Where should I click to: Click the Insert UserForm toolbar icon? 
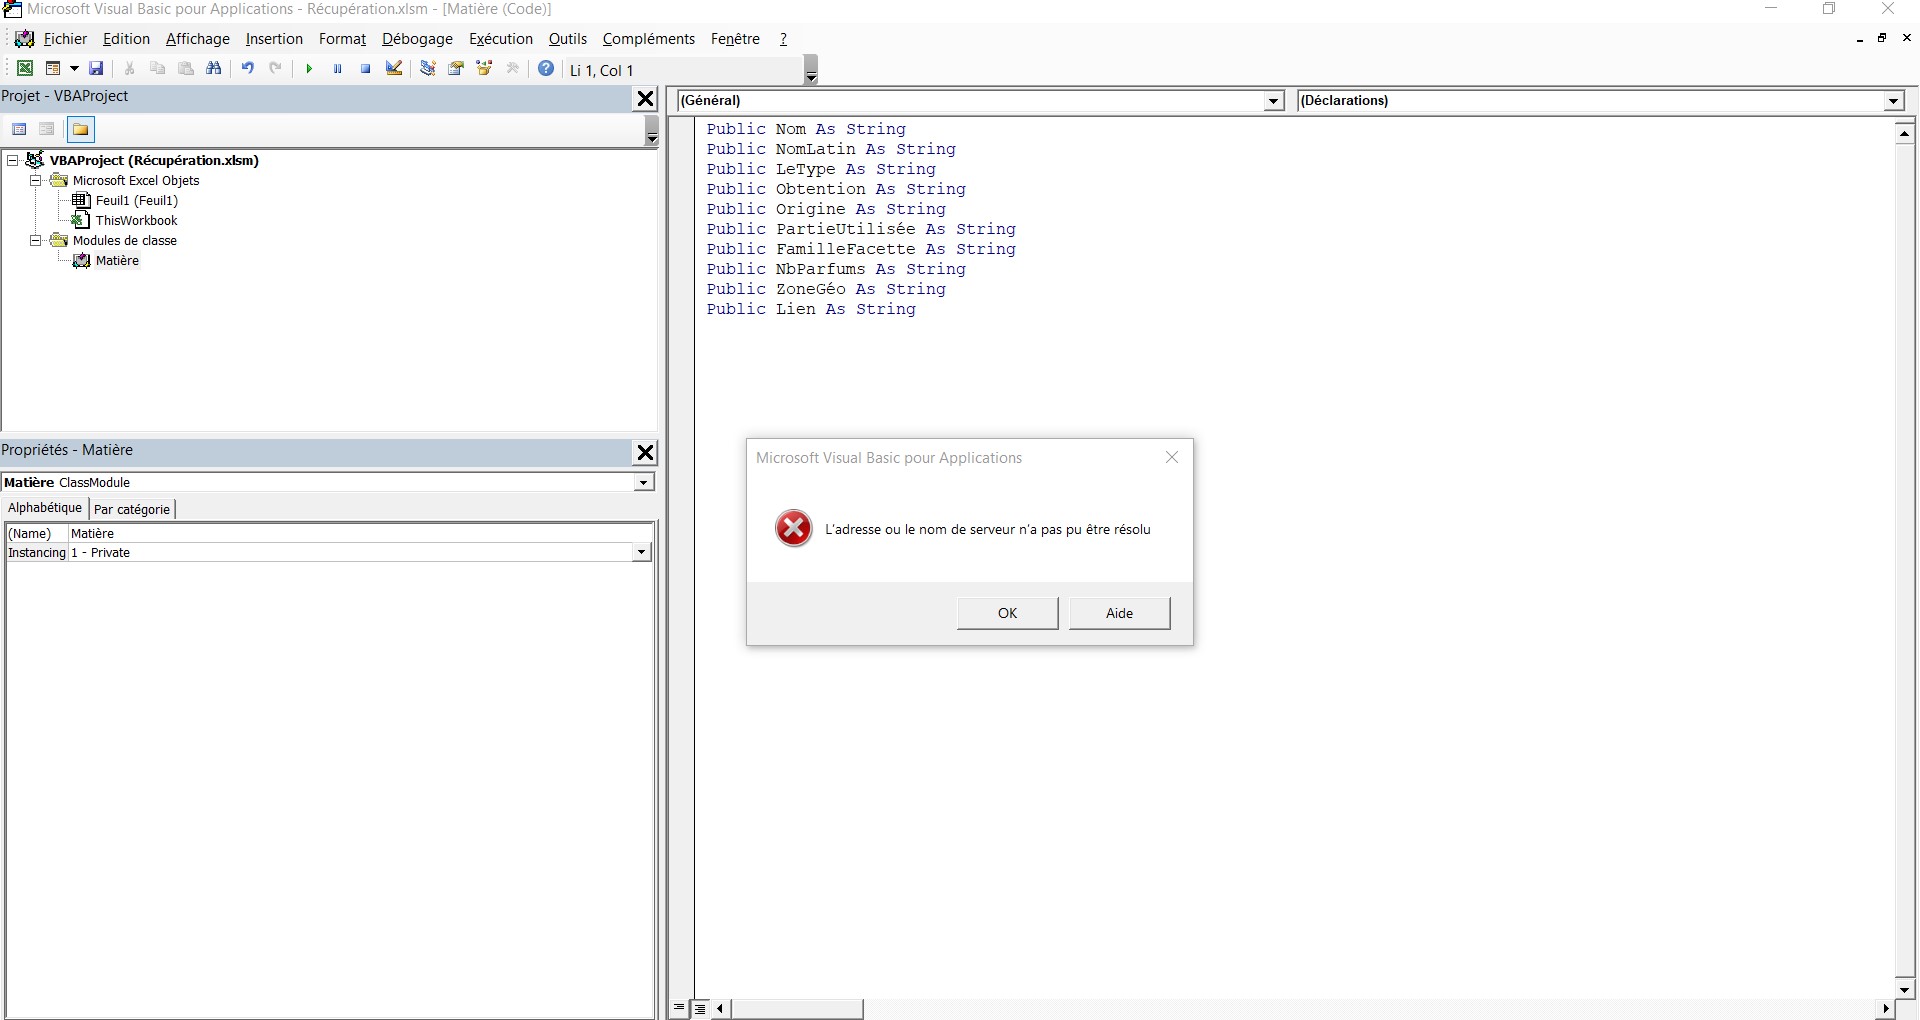tap(53, 69)
